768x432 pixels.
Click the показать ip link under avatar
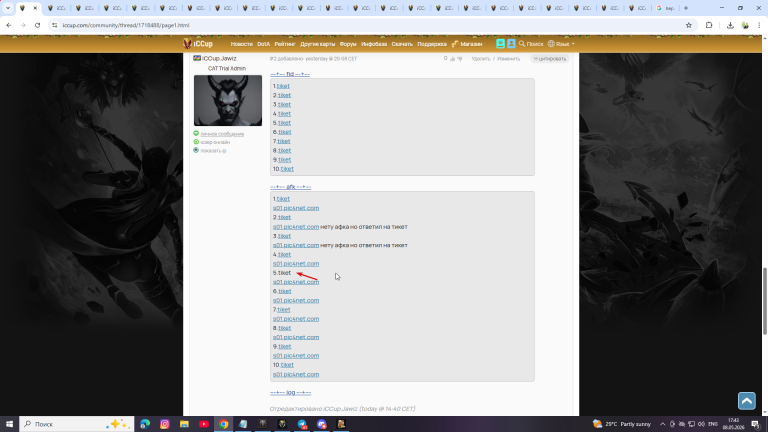[213, 150]
